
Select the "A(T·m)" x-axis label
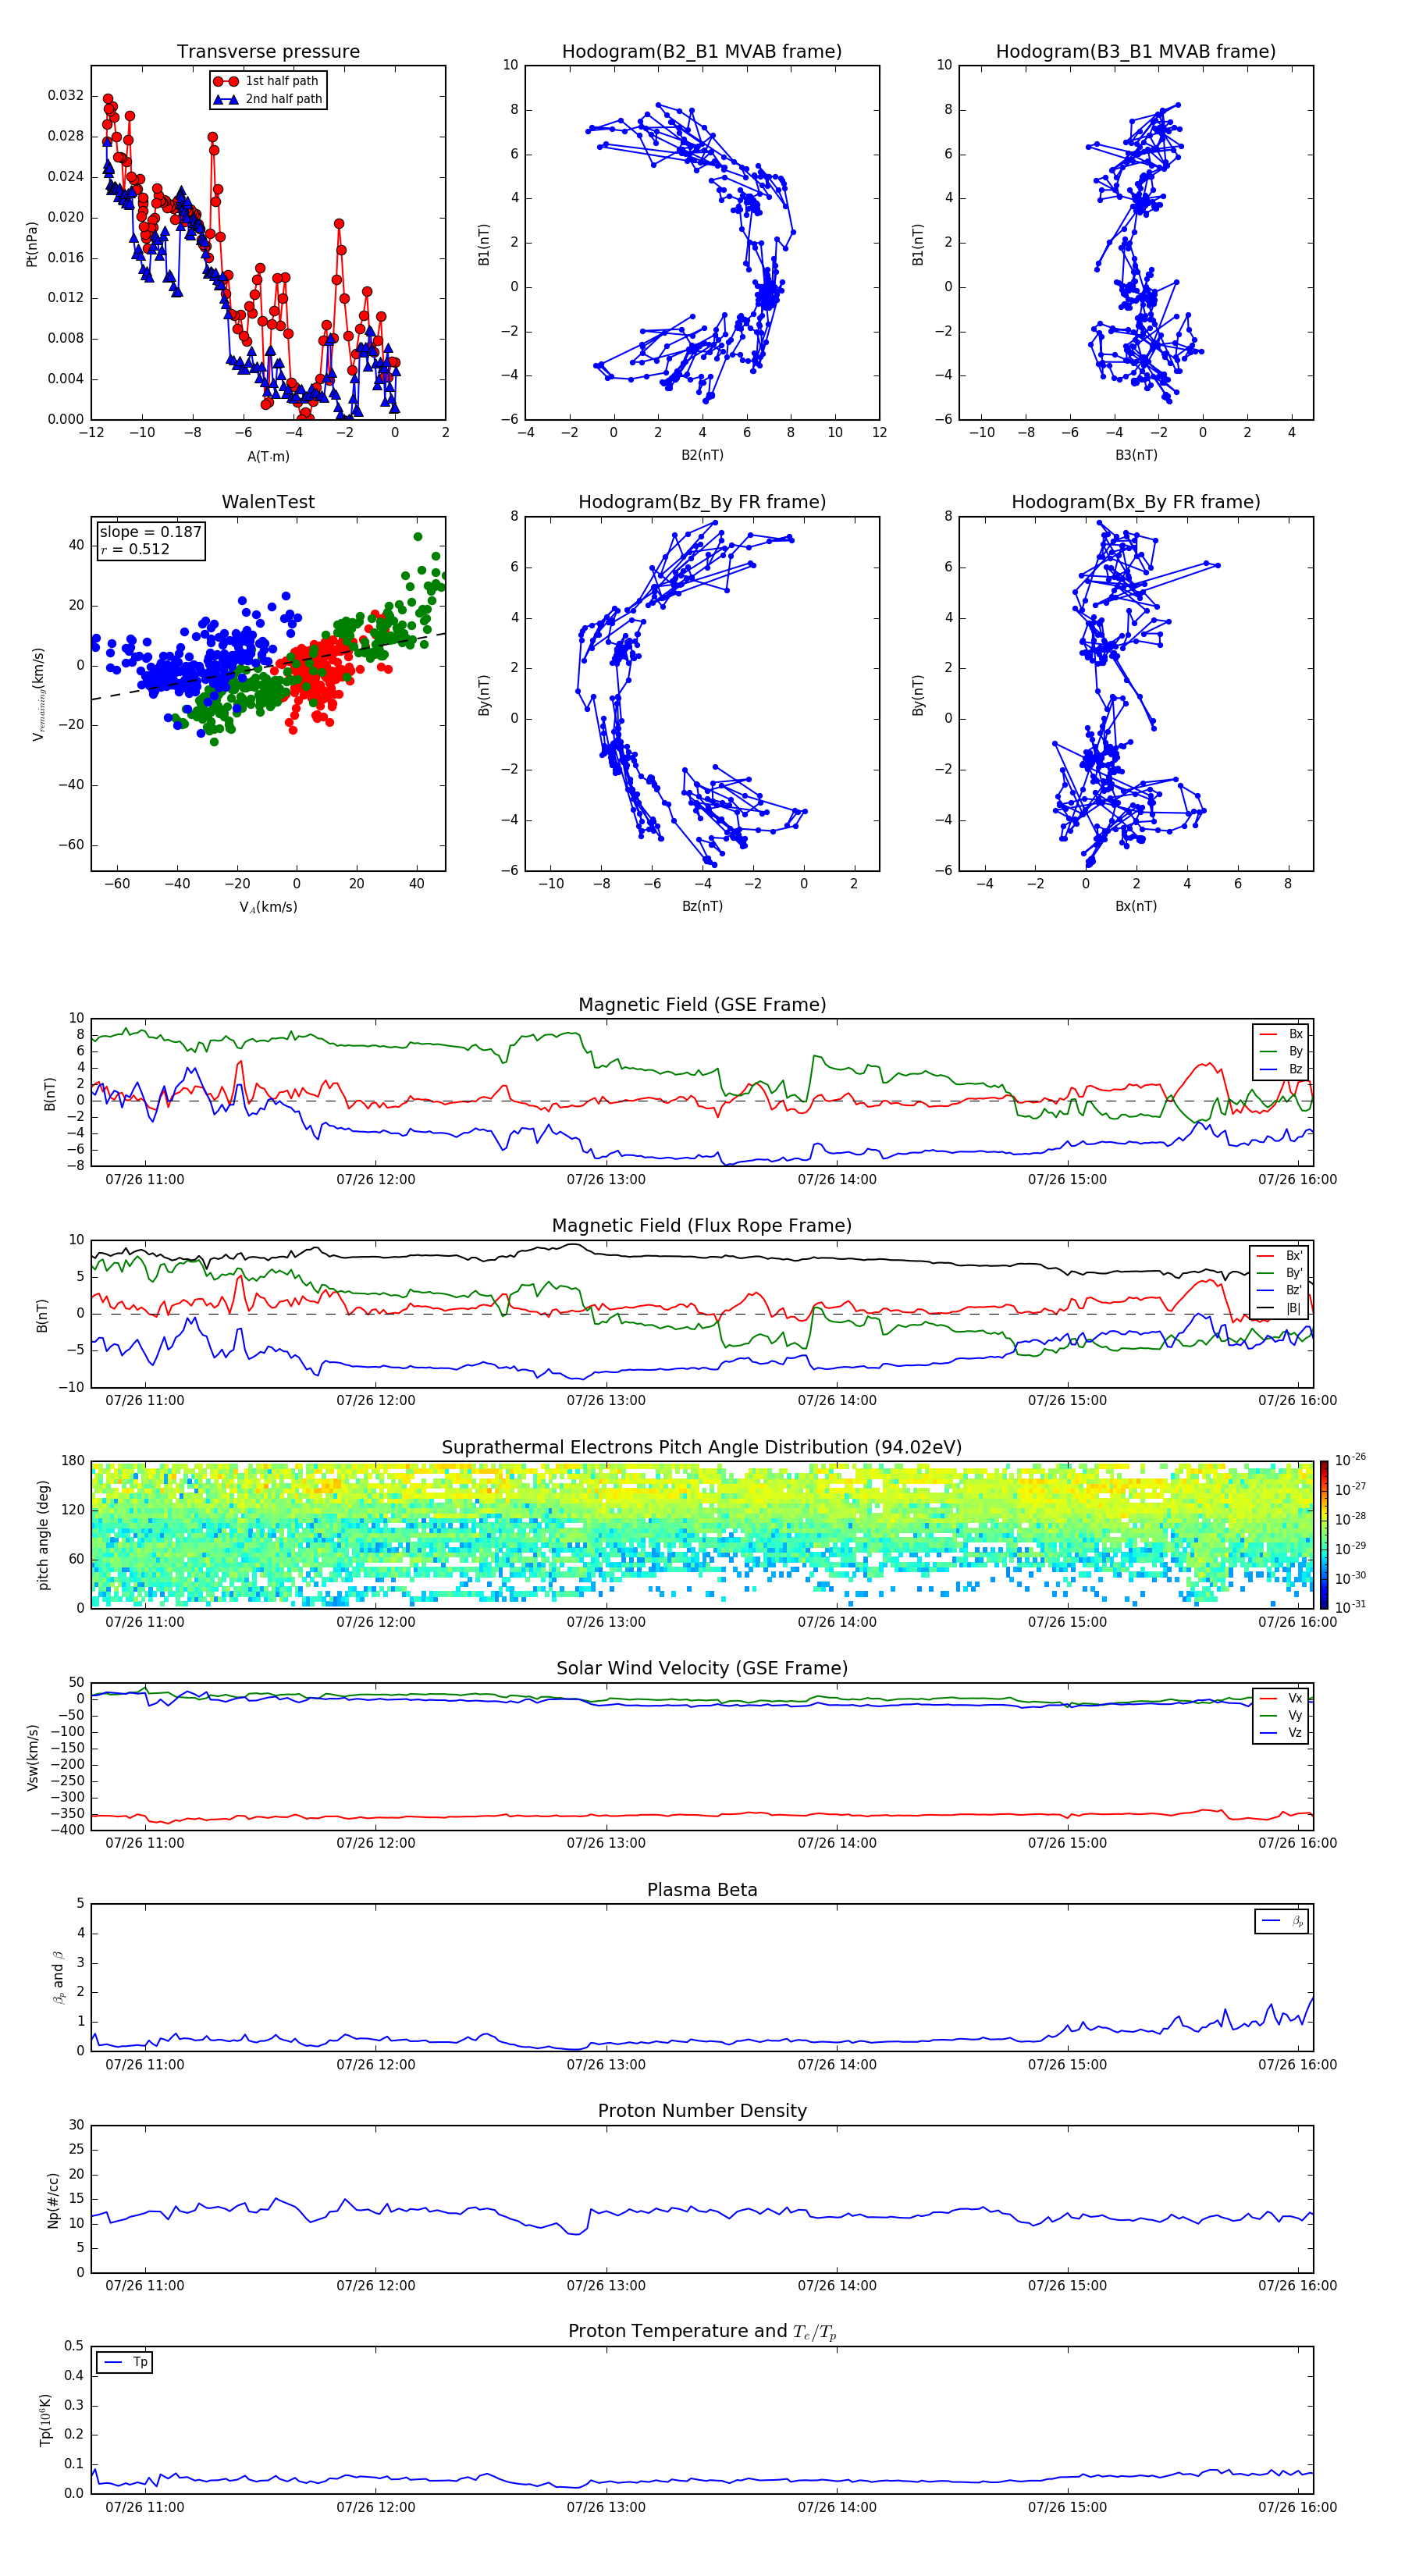pyautogui.click(x=268, y=456)
